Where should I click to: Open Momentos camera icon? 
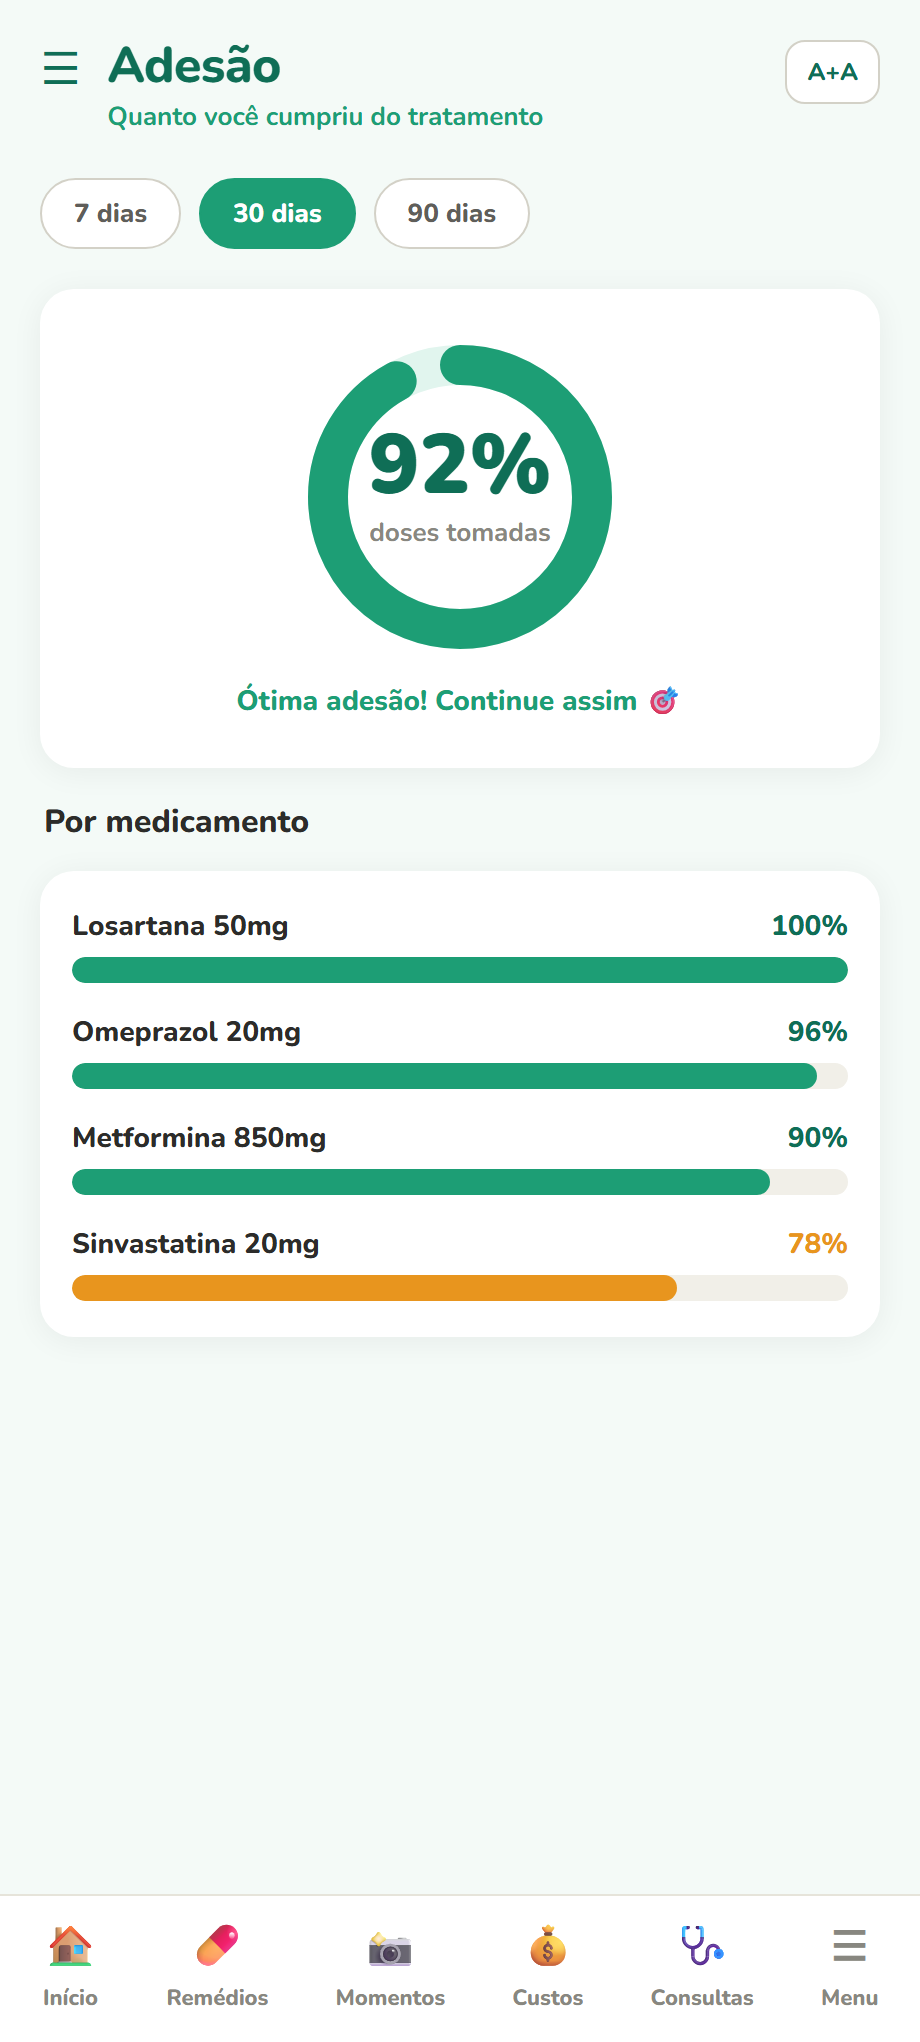[390, 1948]
